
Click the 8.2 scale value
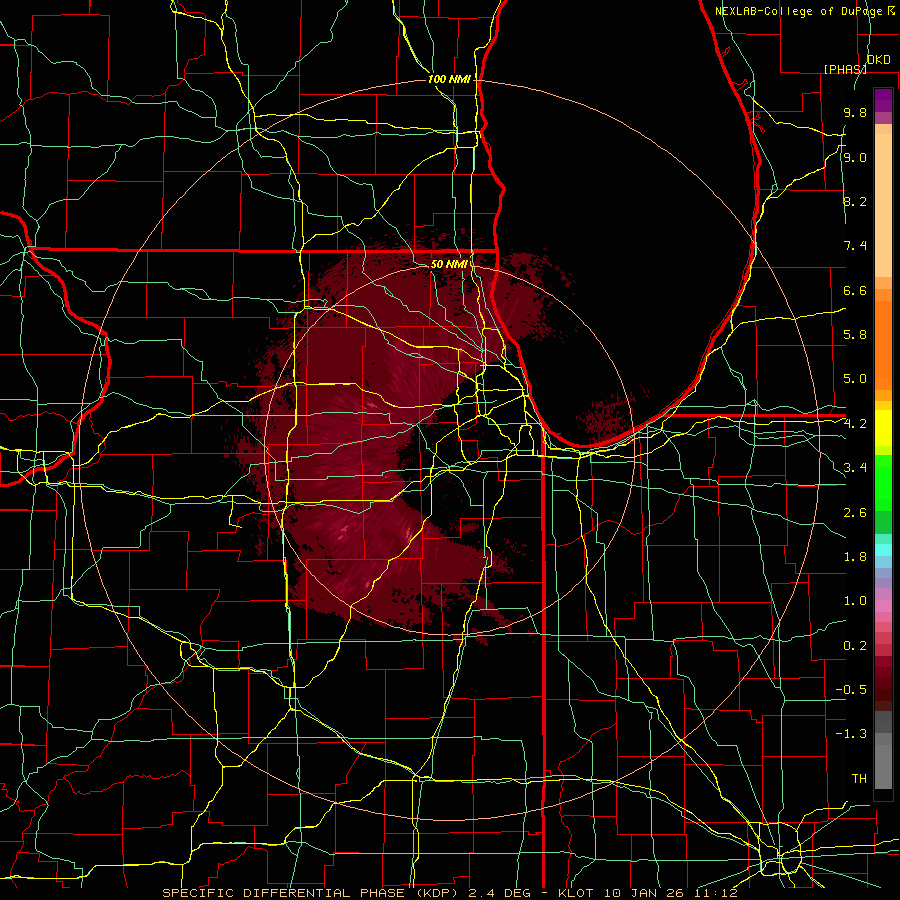855,201
